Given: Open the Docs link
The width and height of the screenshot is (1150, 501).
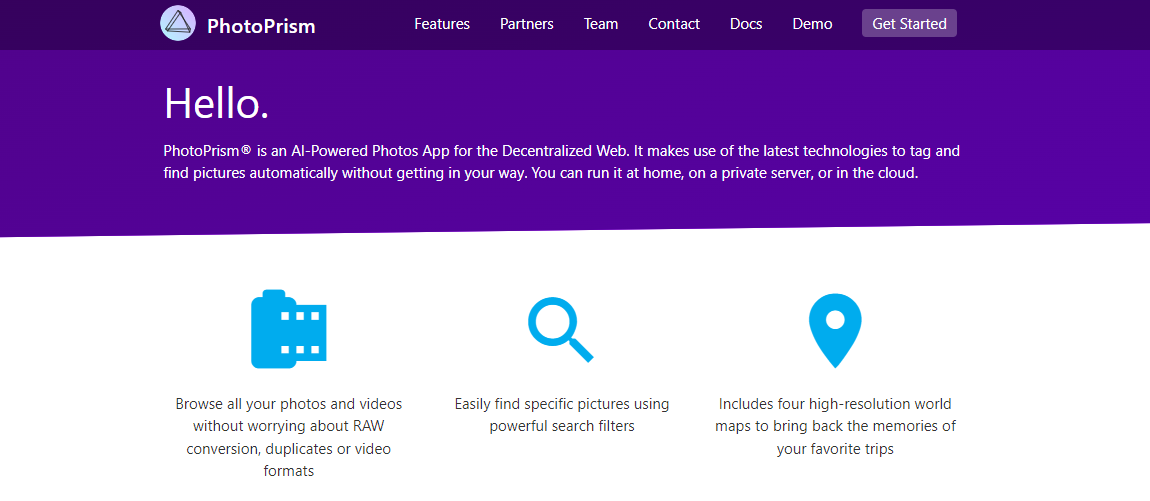Looking at the screenshot, I should tap(746, 23).
